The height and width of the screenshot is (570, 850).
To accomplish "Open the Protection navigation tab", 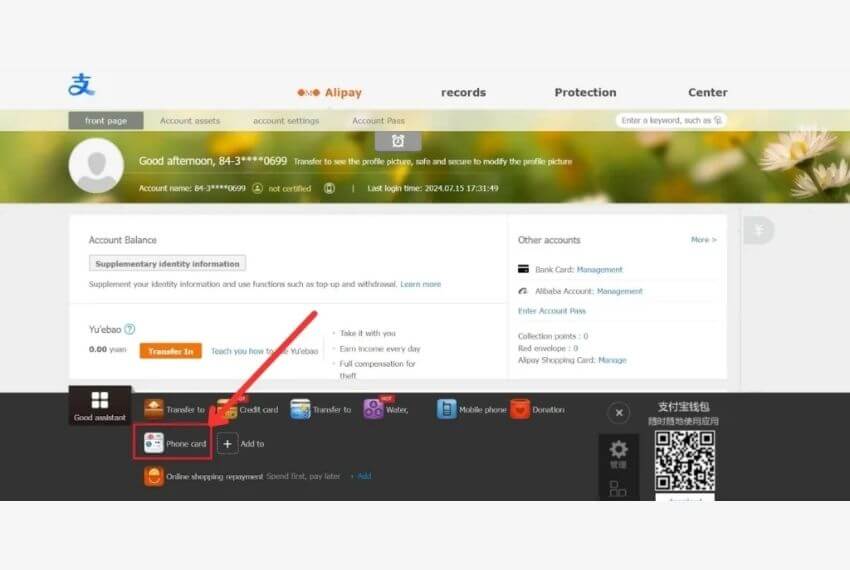I will coord(585,93).
